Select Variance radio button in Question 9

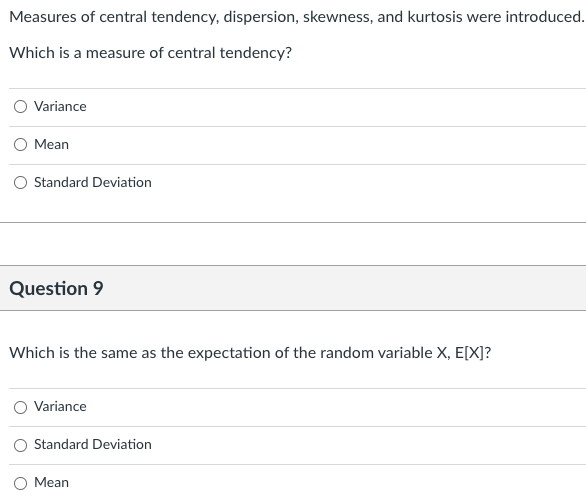[x=21, y=407]
